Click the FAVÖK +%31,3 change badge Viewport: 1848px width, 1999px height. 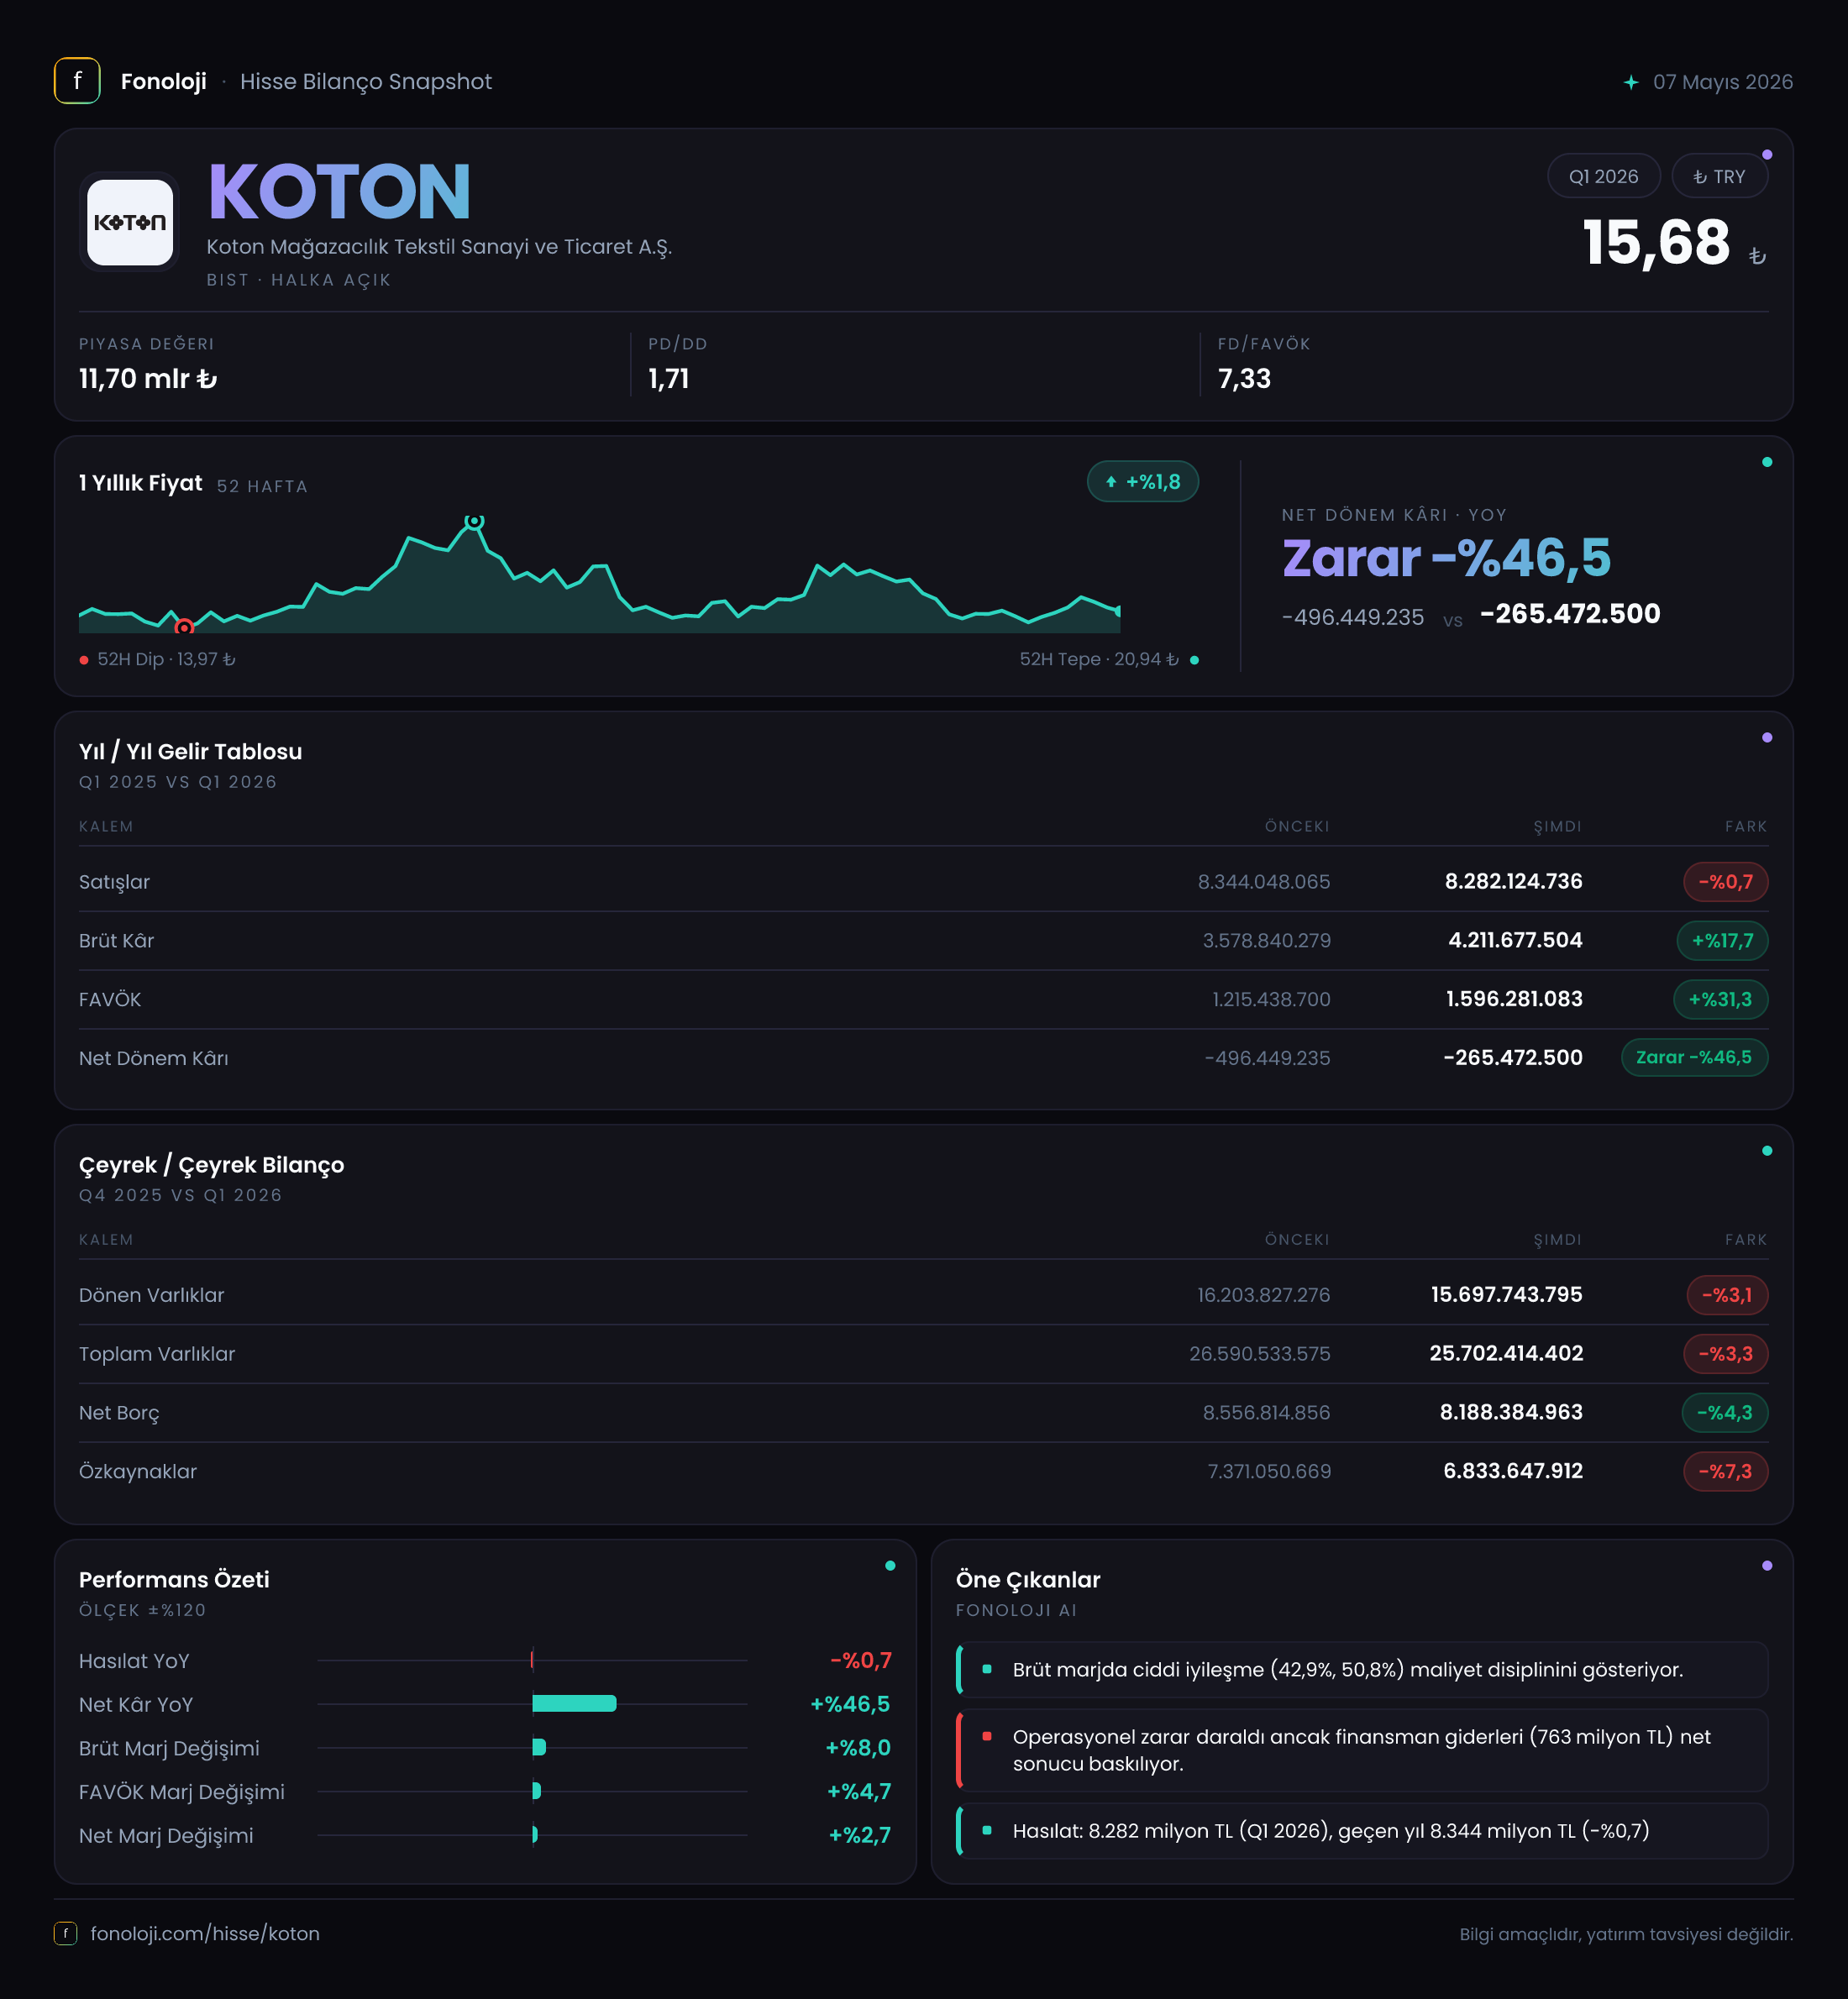click(1721, 999)
